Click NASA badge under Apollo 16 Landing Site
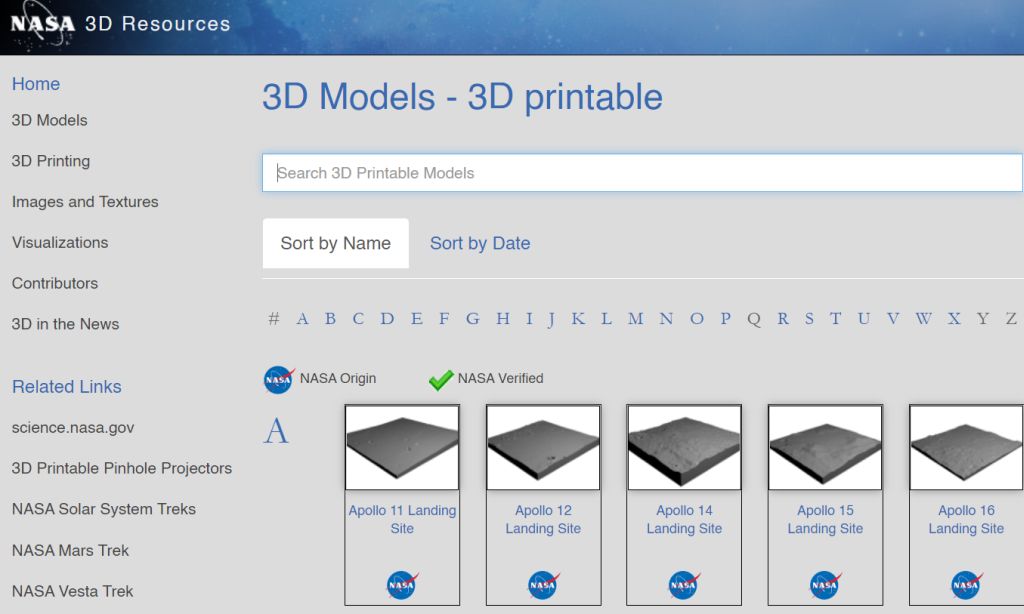This screenshot has height=614, width=1024. pos(966,584)
